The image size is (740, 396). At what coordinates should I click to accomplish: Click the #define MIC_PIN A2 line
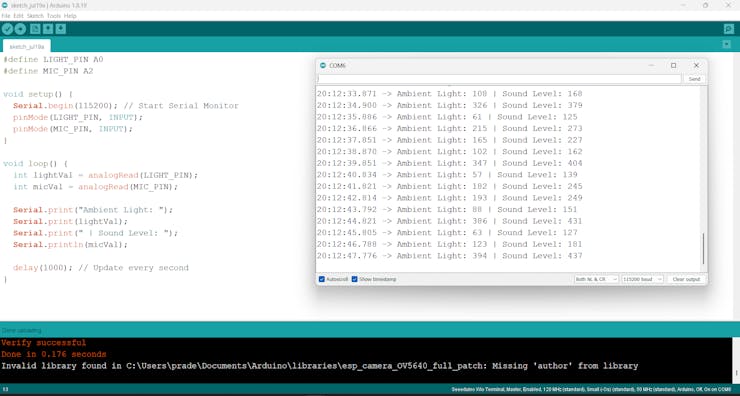click(48, 71)
